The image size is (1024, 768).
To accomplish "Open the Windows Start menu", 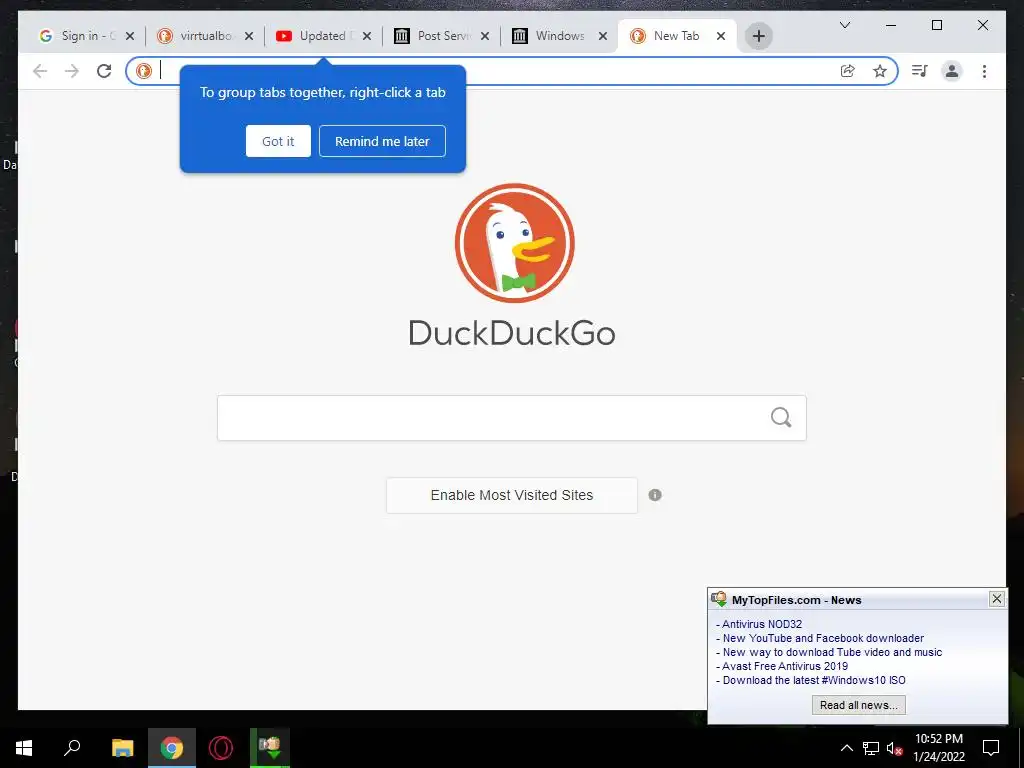I will click(x=24, y=748).
